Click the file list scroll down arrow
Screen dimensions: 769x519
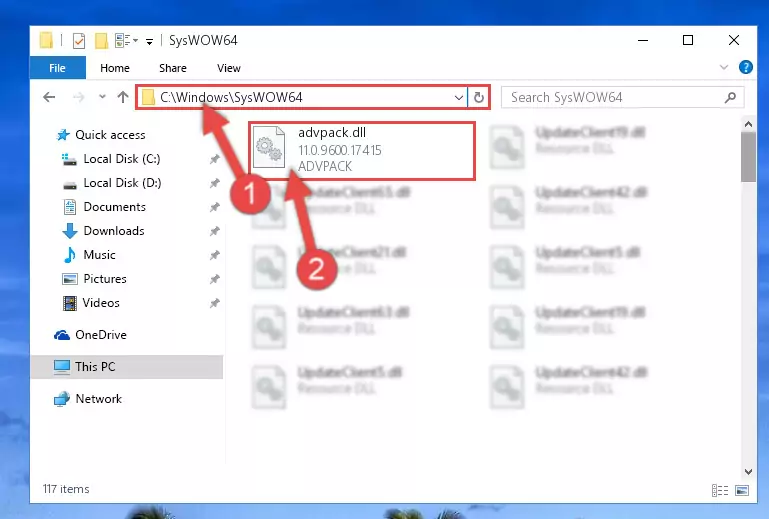click(x=748, y=471)
